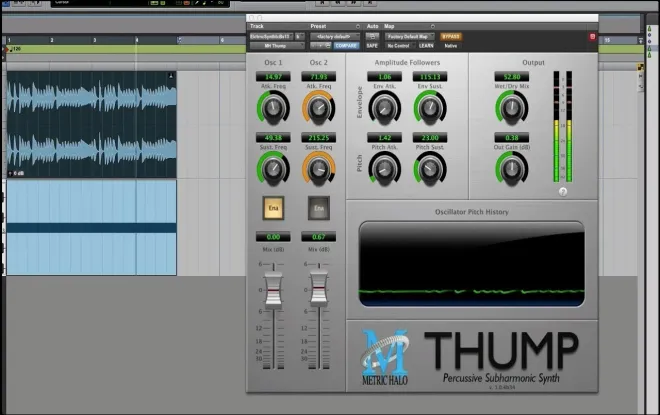Click the Osc 1 Atk. Freq knob

[x=273, y=108]
